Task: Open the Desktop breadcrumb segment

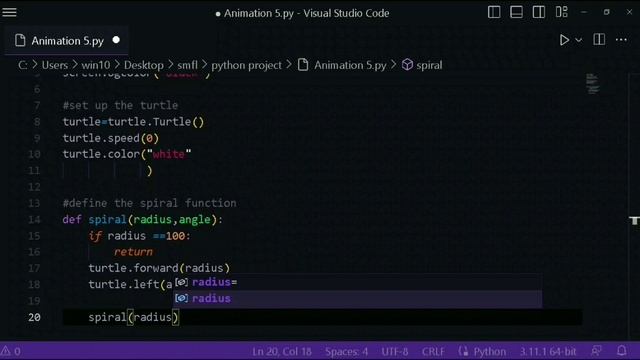Action: click(x=144, y=65)
